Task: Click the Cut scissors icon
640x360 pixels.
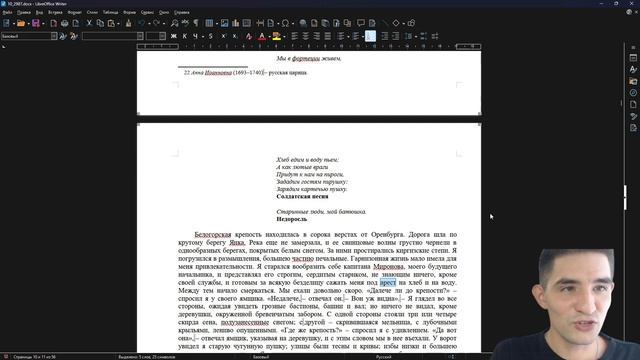Action: tap(89, 23)
